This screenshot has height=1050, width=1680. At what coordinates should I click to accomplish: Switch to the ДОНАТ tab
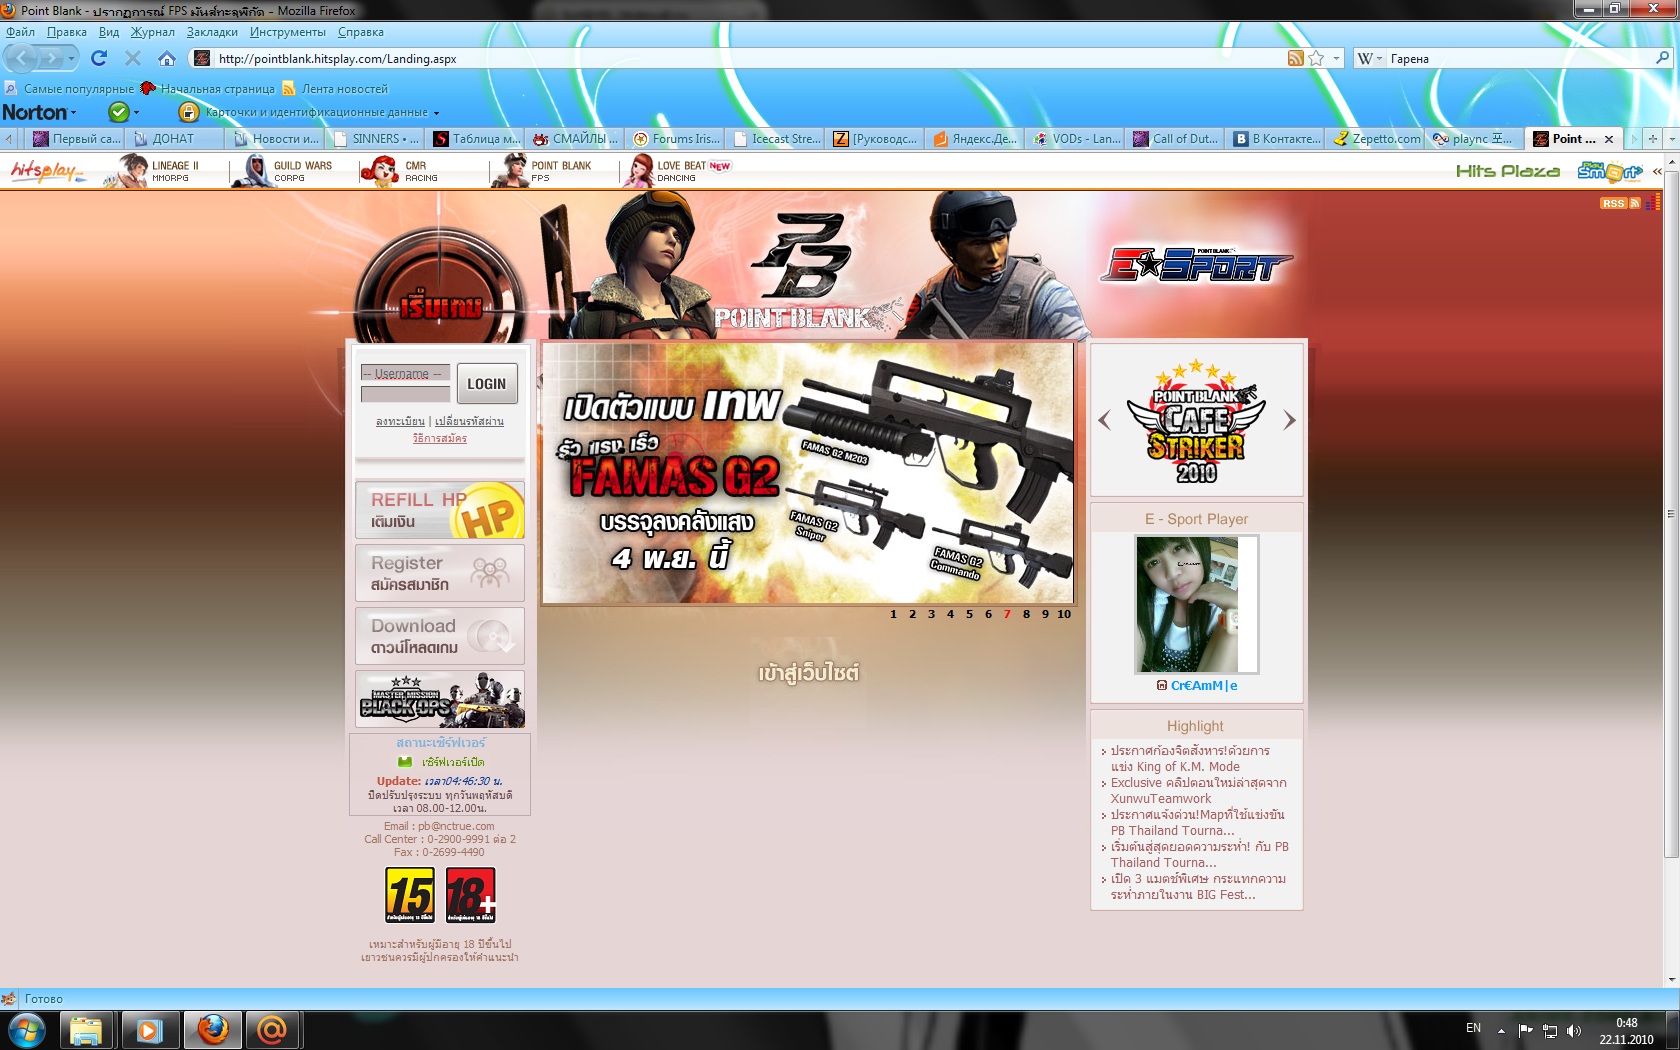click(x=174, y=139)
